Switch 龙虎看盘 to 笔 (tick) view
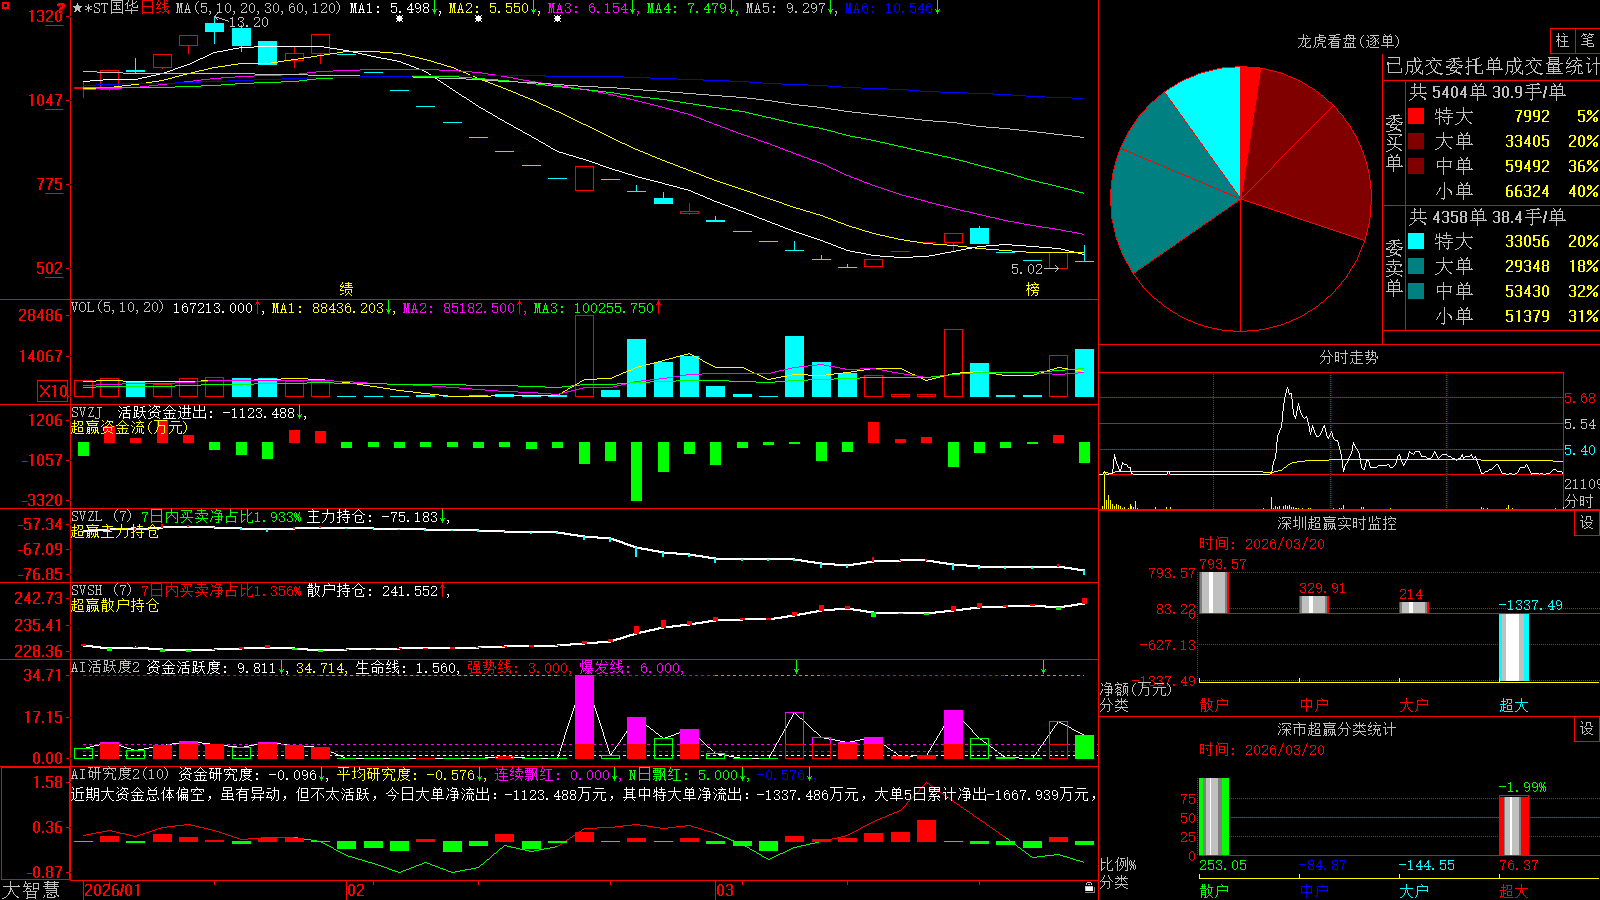The width and height of the screenshot is (1600, 900). tap(1587, 40)
